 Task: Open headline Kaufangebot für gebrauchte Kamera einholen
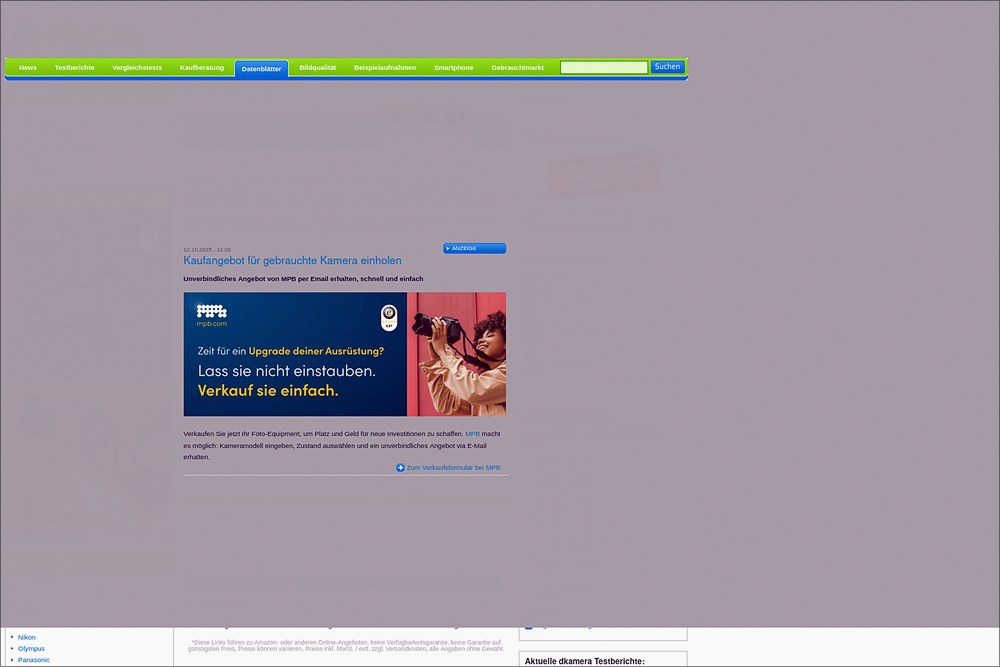point(292,261)
